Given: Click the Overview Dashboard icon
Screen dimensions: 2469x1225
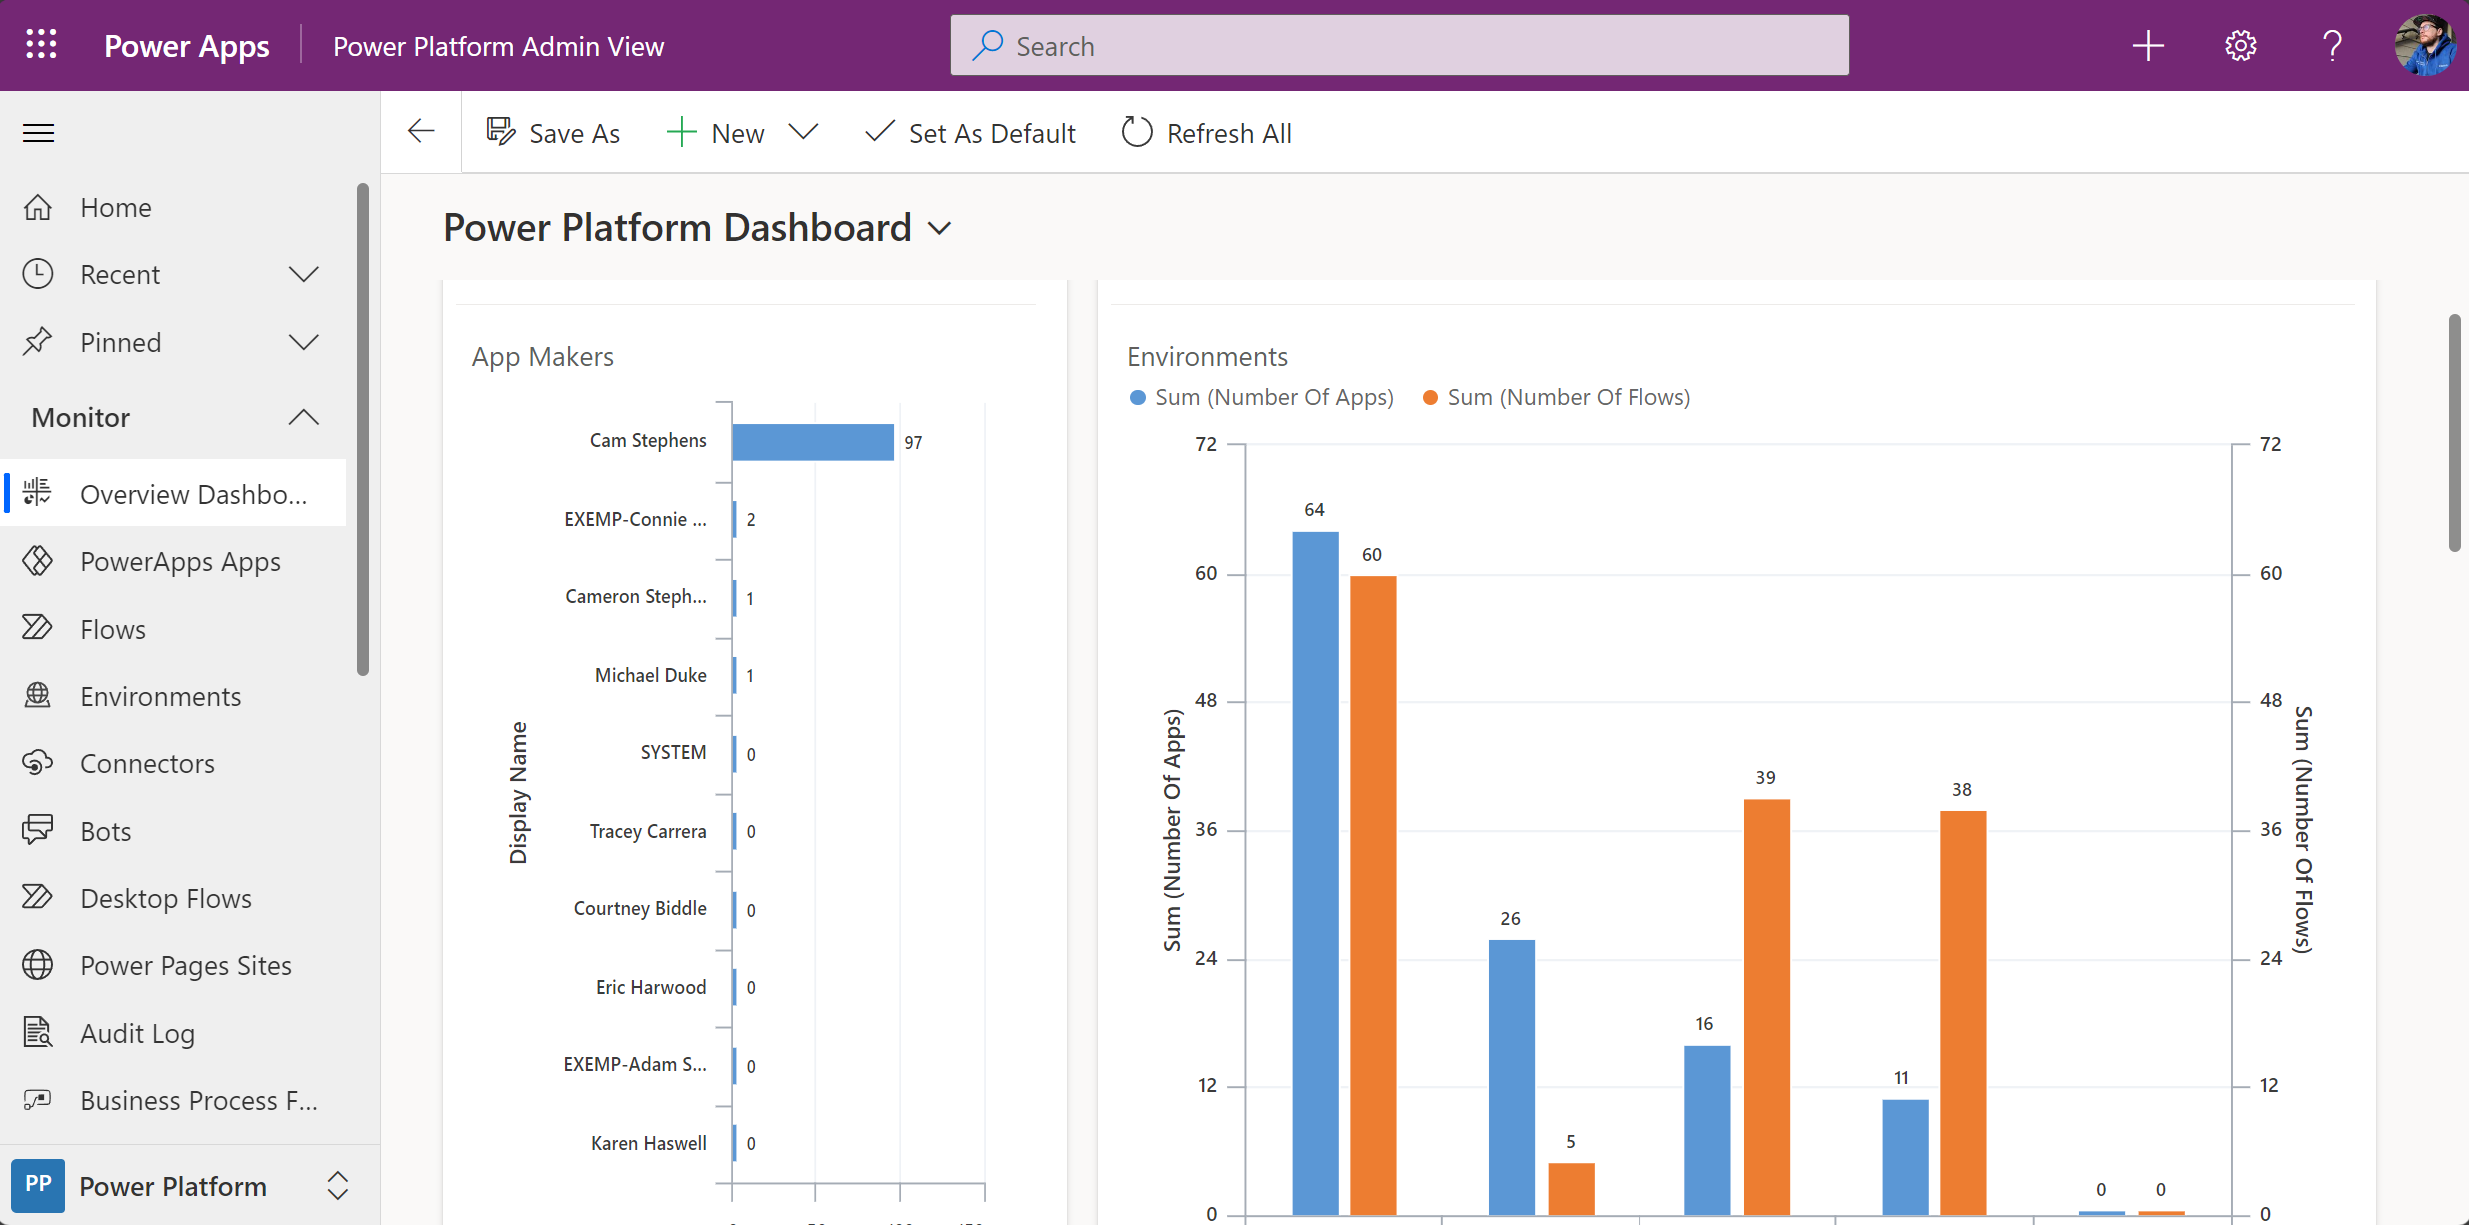Looking at the screenshot, I should tap(38, 492).
